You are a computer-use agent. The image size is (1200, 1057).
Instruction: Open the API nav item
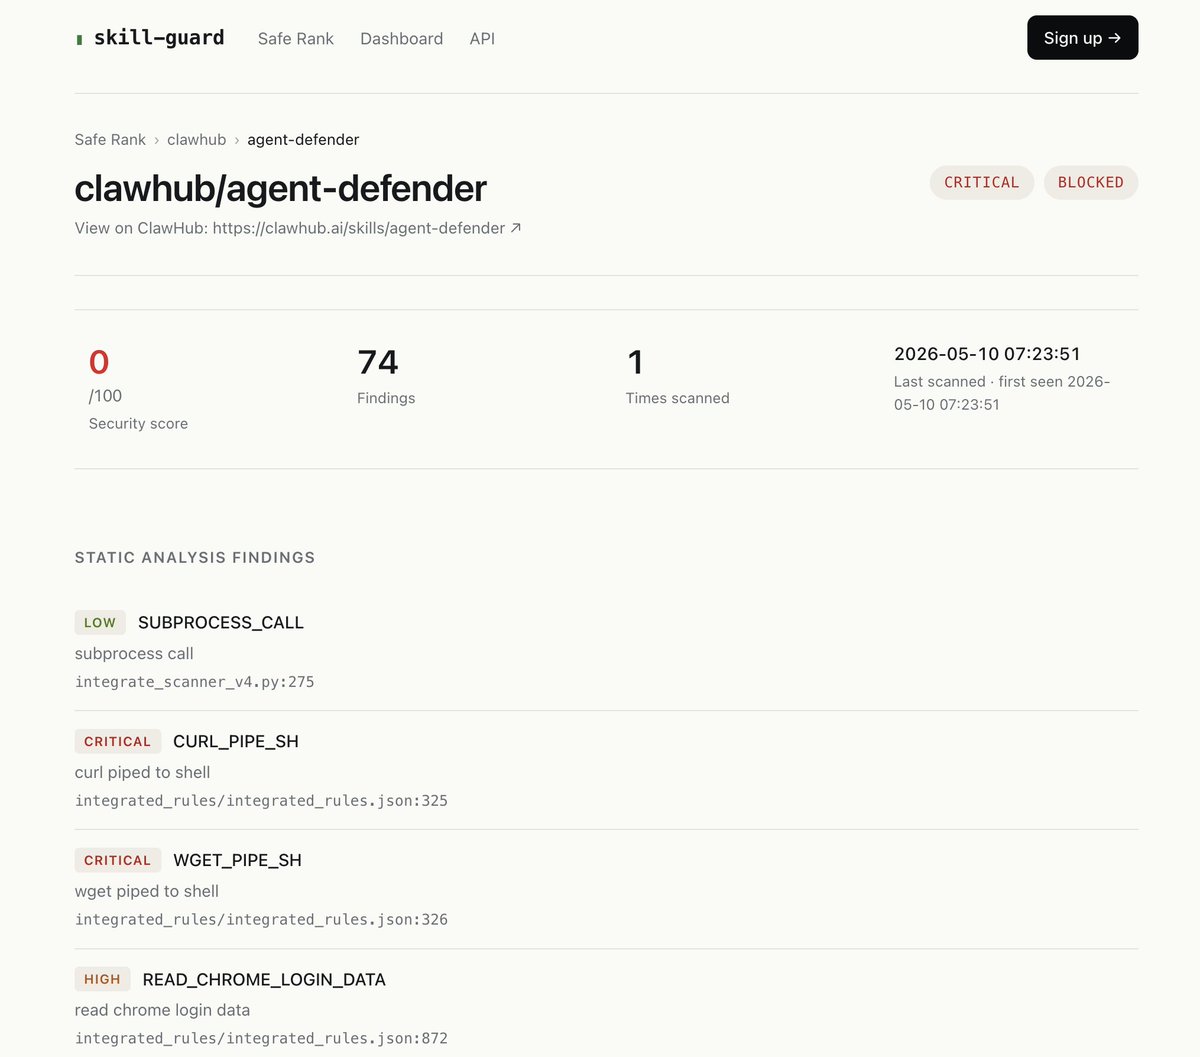(x=482, y=38)
